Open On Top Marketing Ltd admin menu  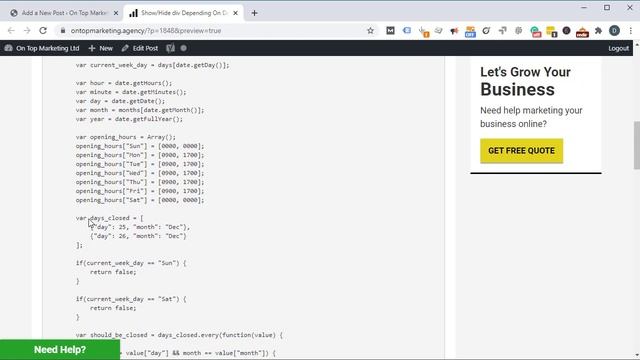(x=42, y=48)
